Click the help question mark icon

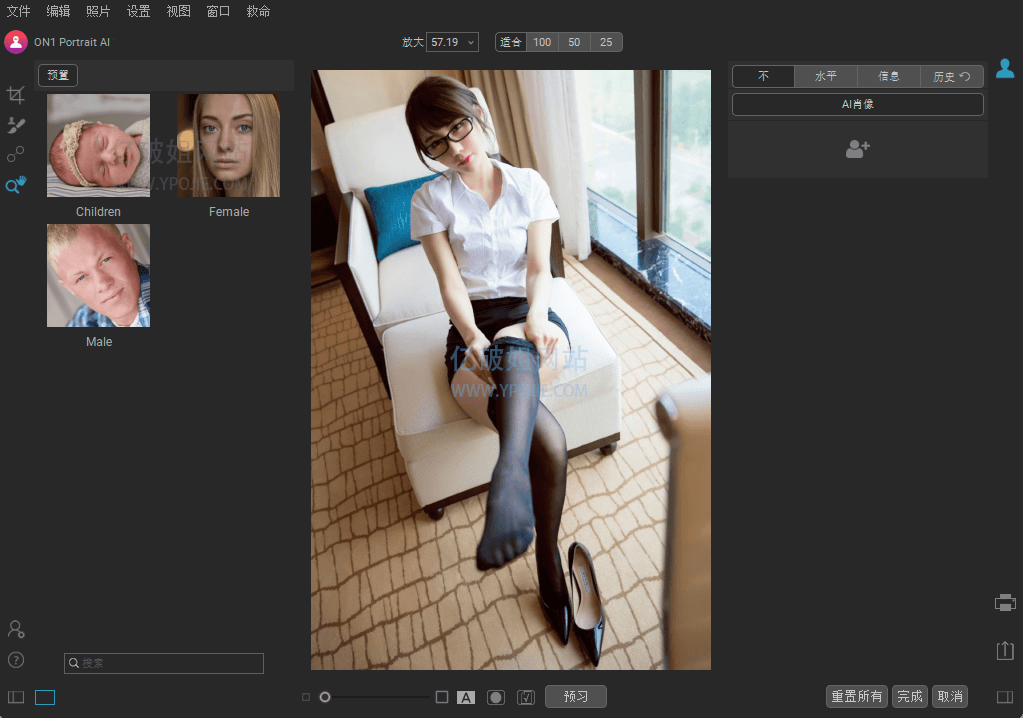click(x=16, y=659)
